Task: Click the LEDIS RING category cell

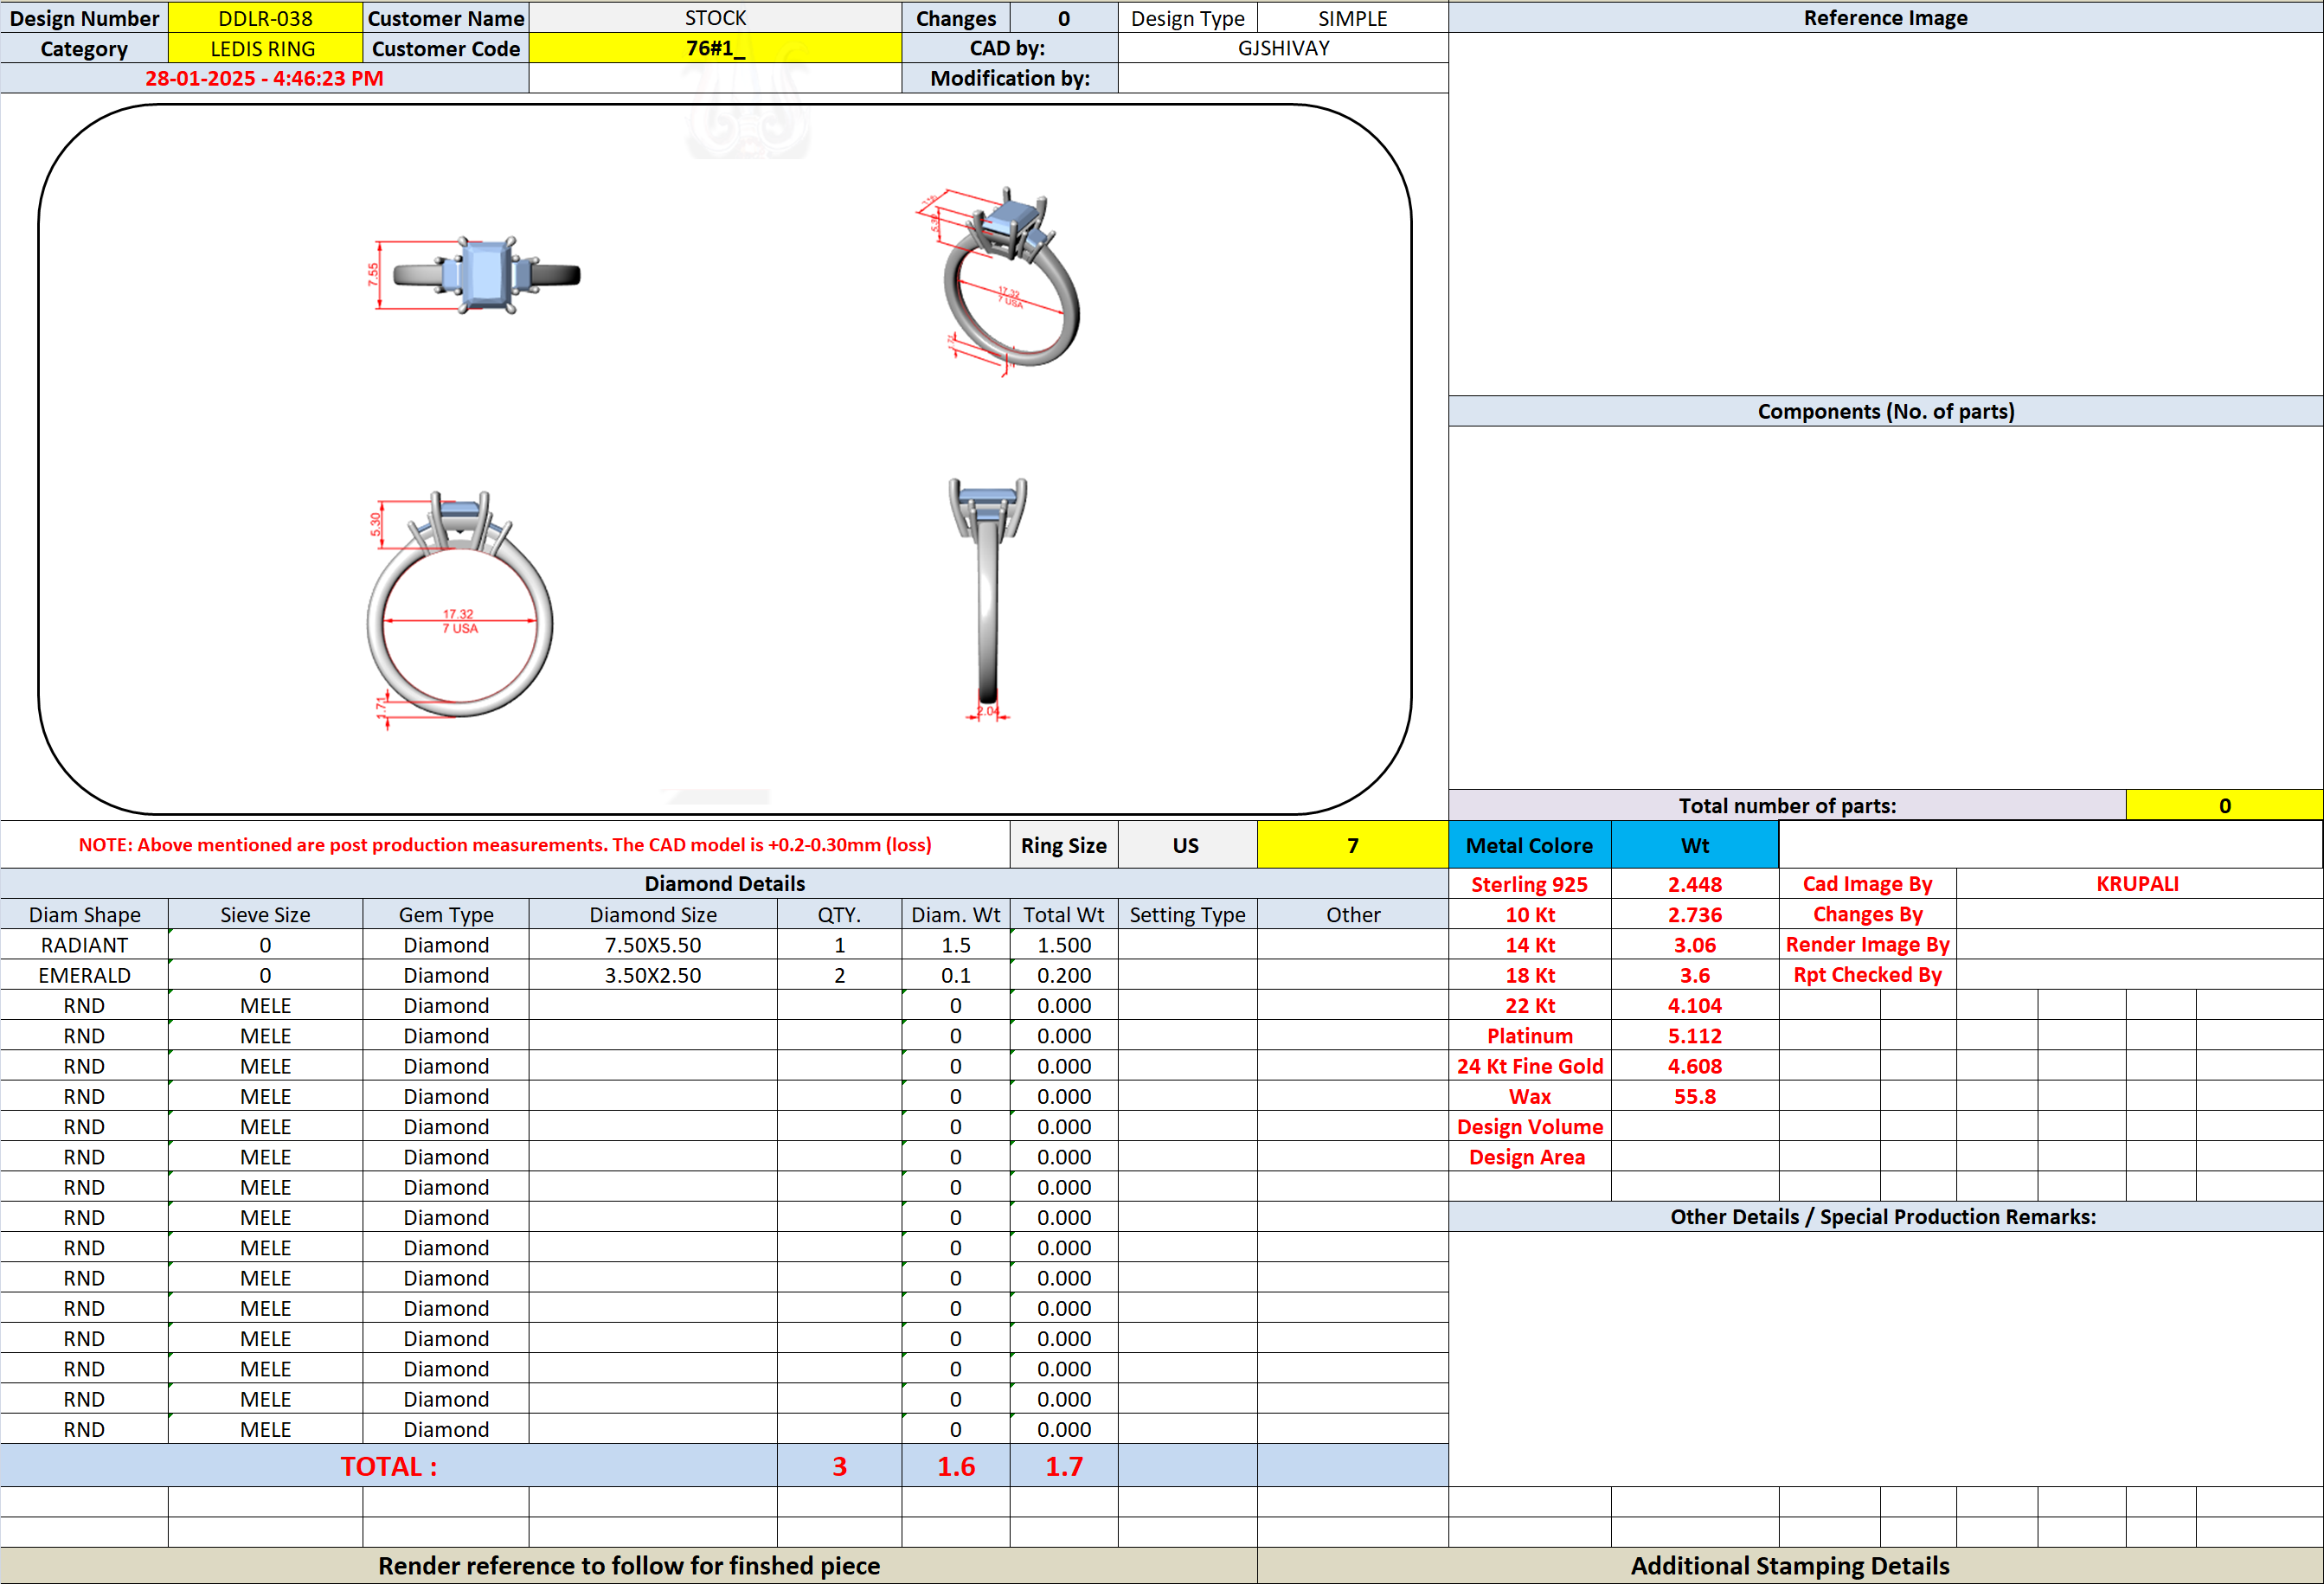Action: [x=265, y=48]
